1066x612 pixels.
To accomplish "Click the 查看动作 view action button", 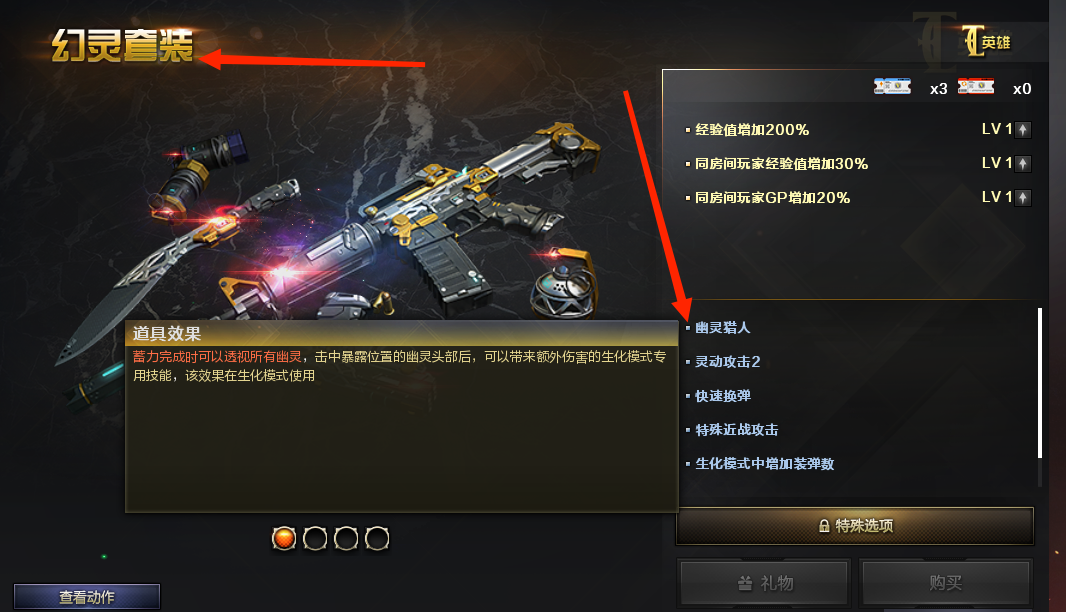I will click(x=87, y=597).
